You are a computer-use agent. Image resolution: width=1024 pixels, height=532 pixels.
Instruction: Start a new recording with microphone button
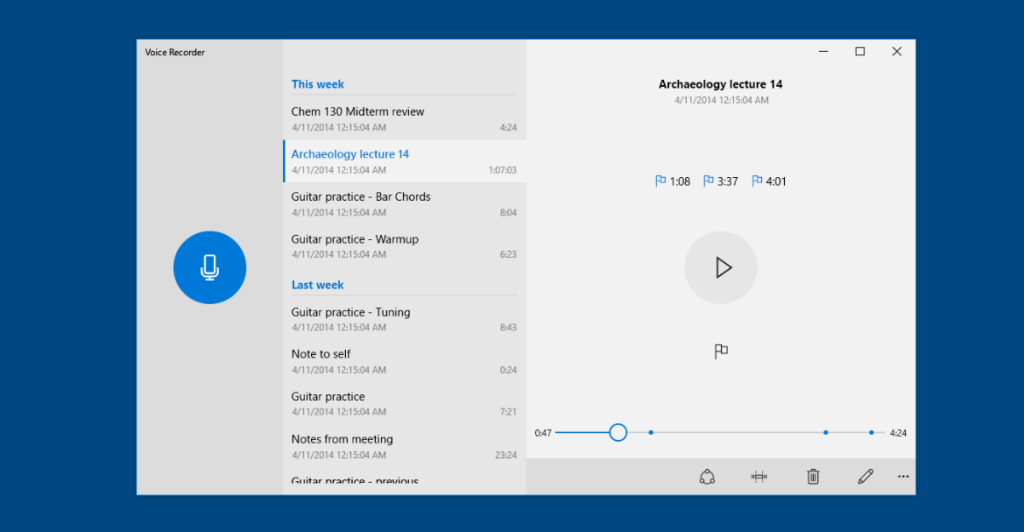pyautogui.click(x=210, y=268)
